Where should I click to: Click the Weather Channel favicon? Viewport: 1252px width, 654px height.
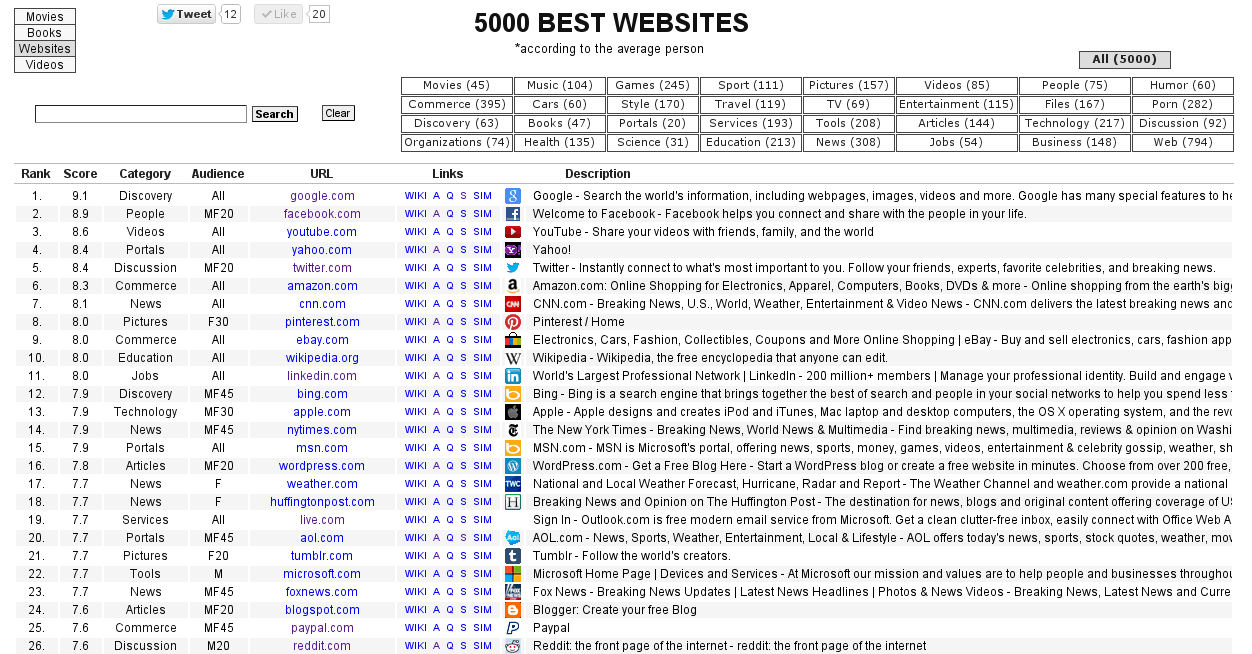pyautogui.click(x=513, y=484)
